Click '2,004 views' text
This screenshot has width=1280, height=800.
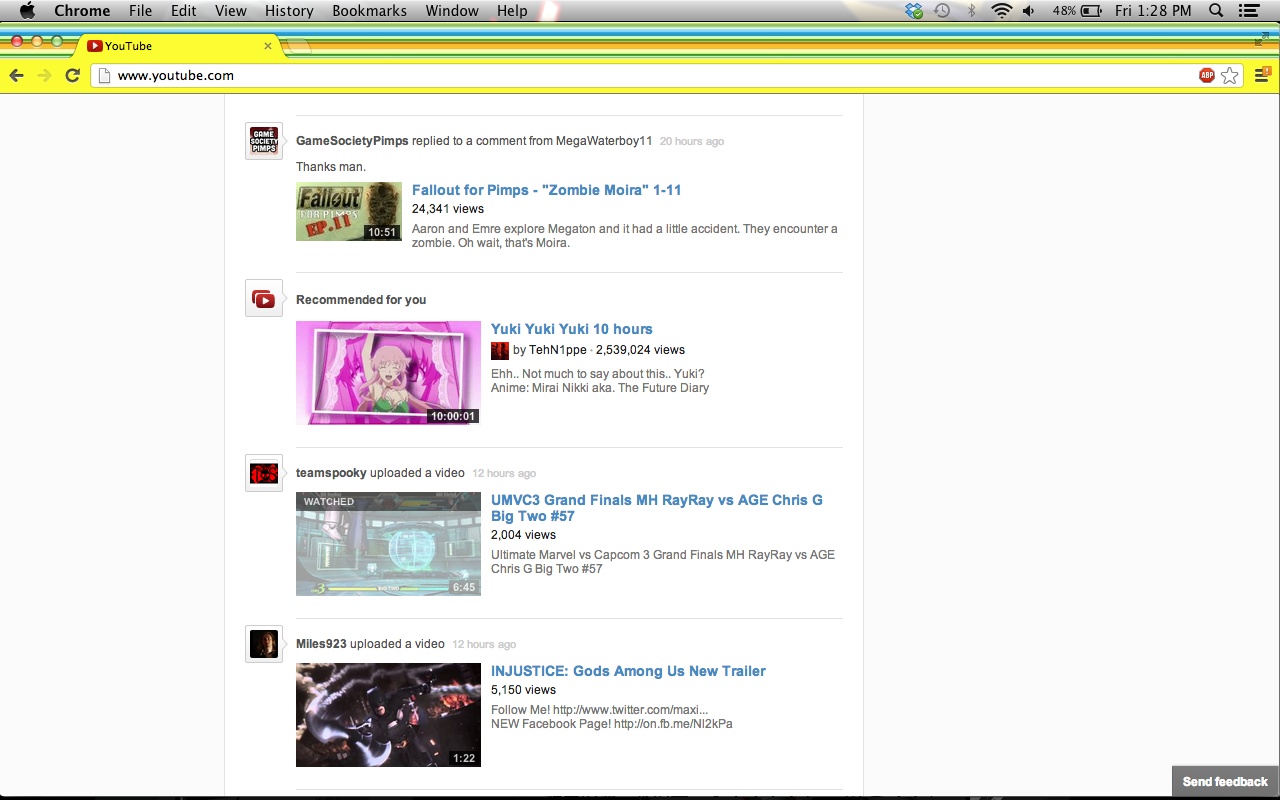coord(523,535)
